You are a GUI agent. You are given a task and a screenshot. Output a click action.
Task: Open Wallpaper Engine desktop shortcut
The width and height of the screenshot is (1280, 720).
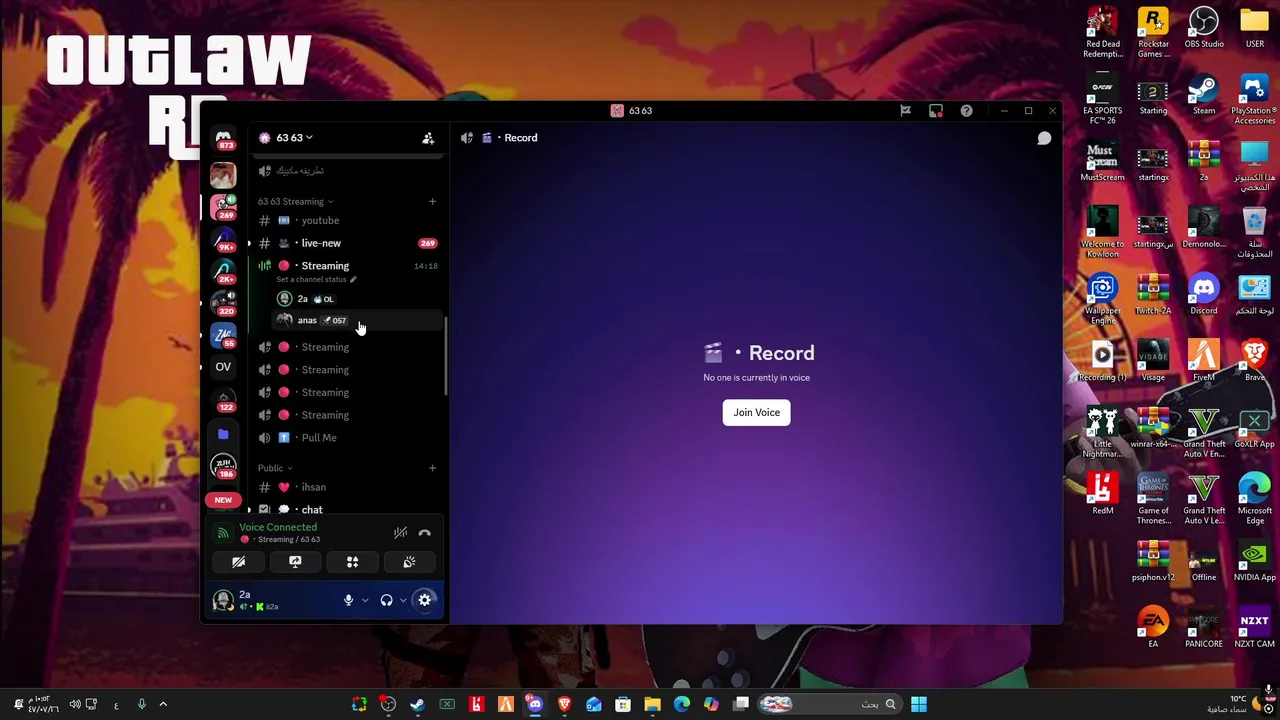[x=1102, y=300]
